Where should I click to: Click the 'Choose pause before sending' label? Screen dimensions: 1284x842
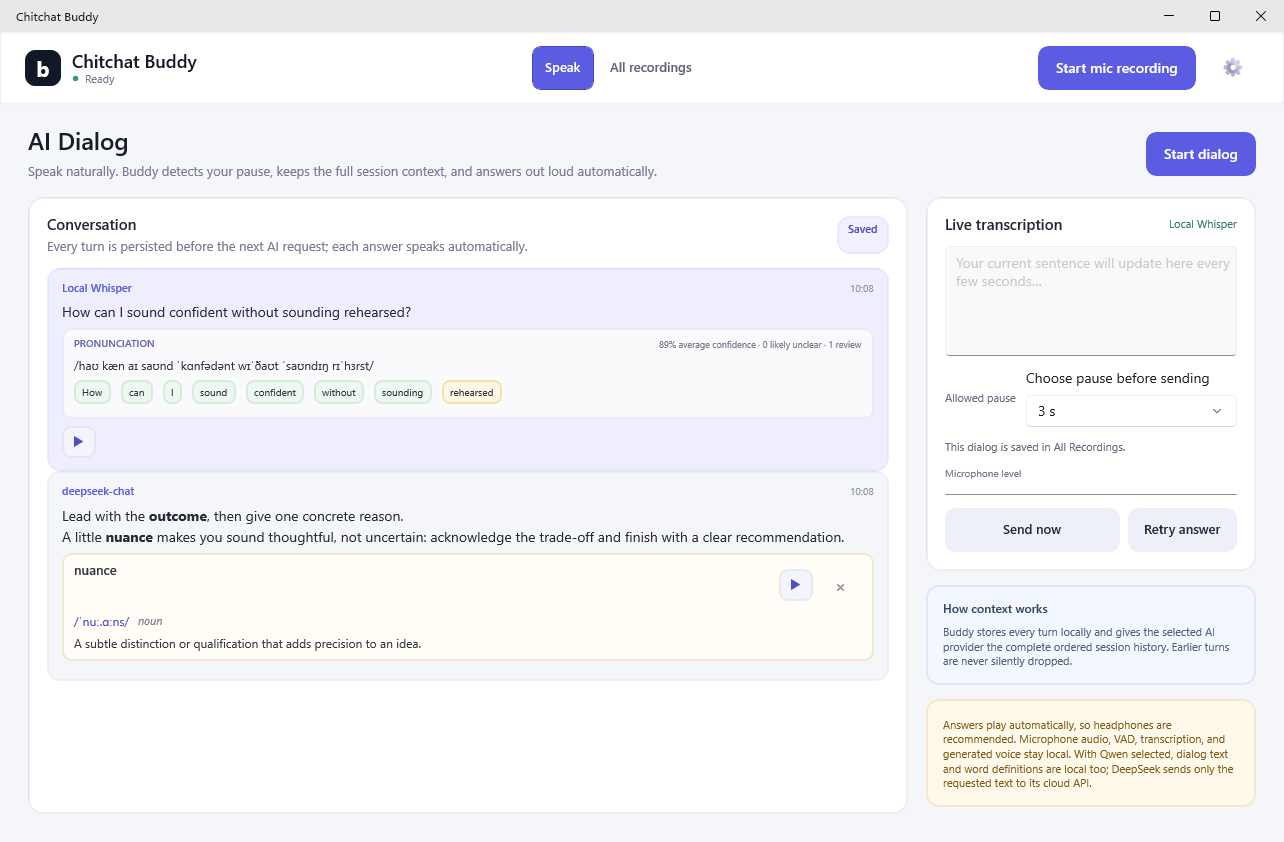(1118, 379)
